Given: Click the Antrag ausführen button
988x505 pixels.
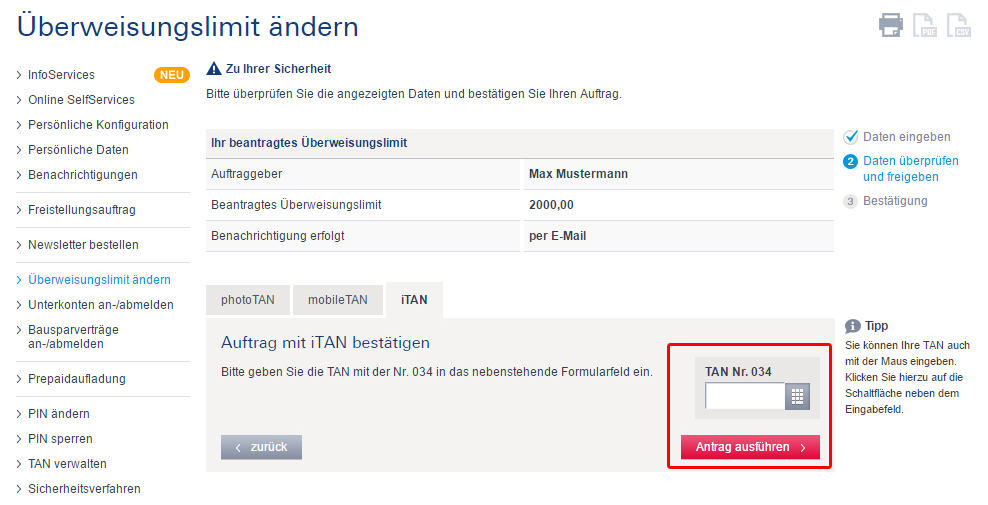Looking at the screenshot, I should click(x=750, y=447).
